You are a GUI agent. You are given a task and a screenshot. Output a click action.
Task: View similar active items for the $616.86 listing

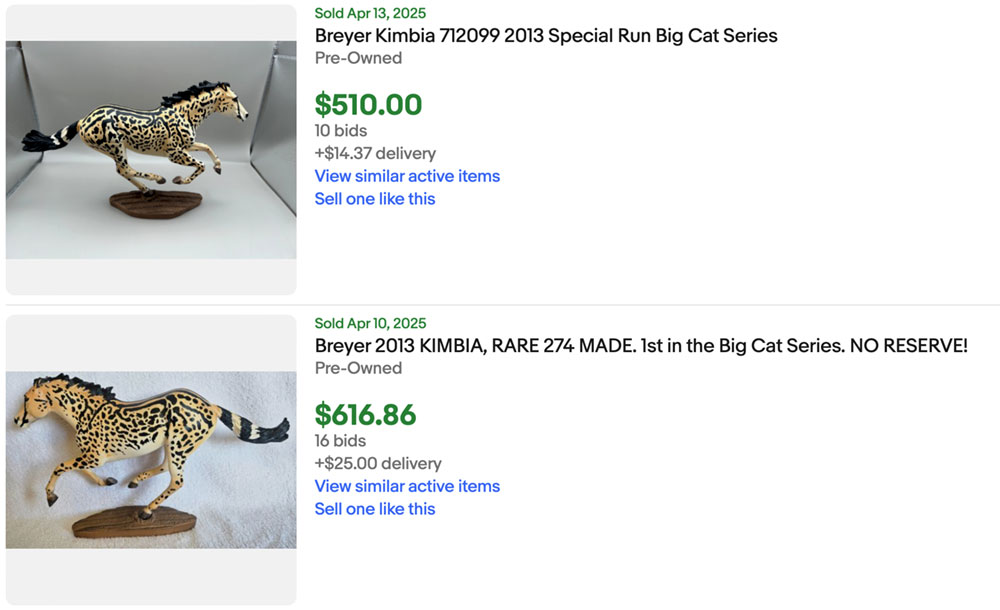(407, 486)
